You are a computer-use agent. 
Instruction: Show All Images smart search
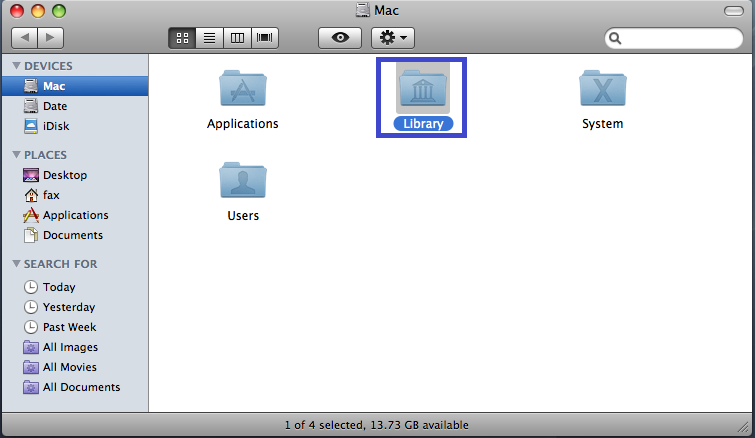click(75, 347)
